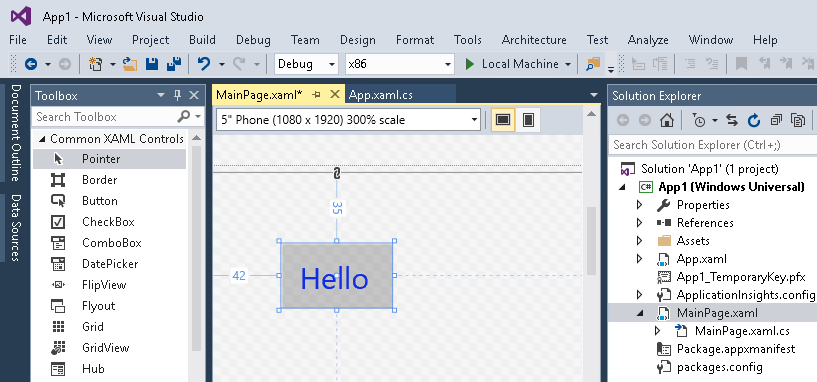Open the Toolbox window options dropdown

click(x=161, y=95)
